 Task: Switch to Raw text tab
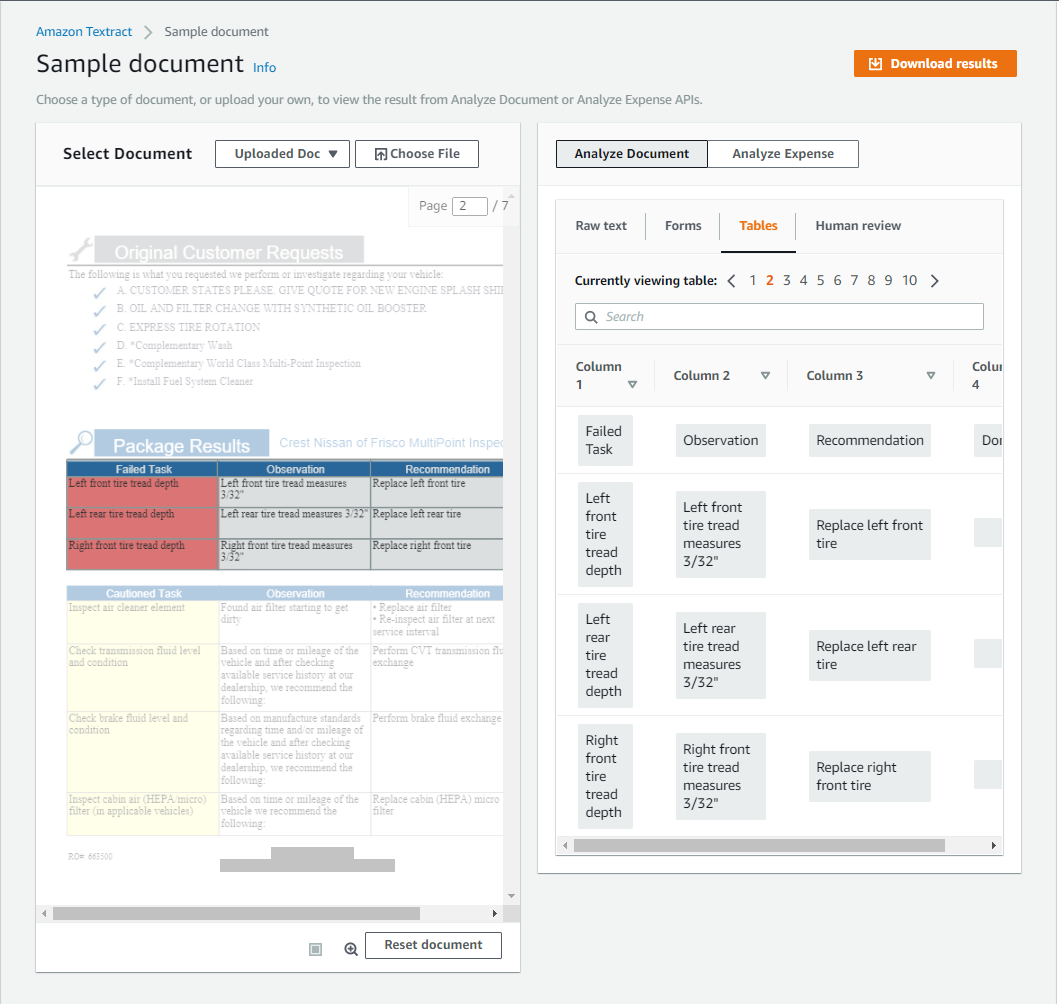pos(601,226)
